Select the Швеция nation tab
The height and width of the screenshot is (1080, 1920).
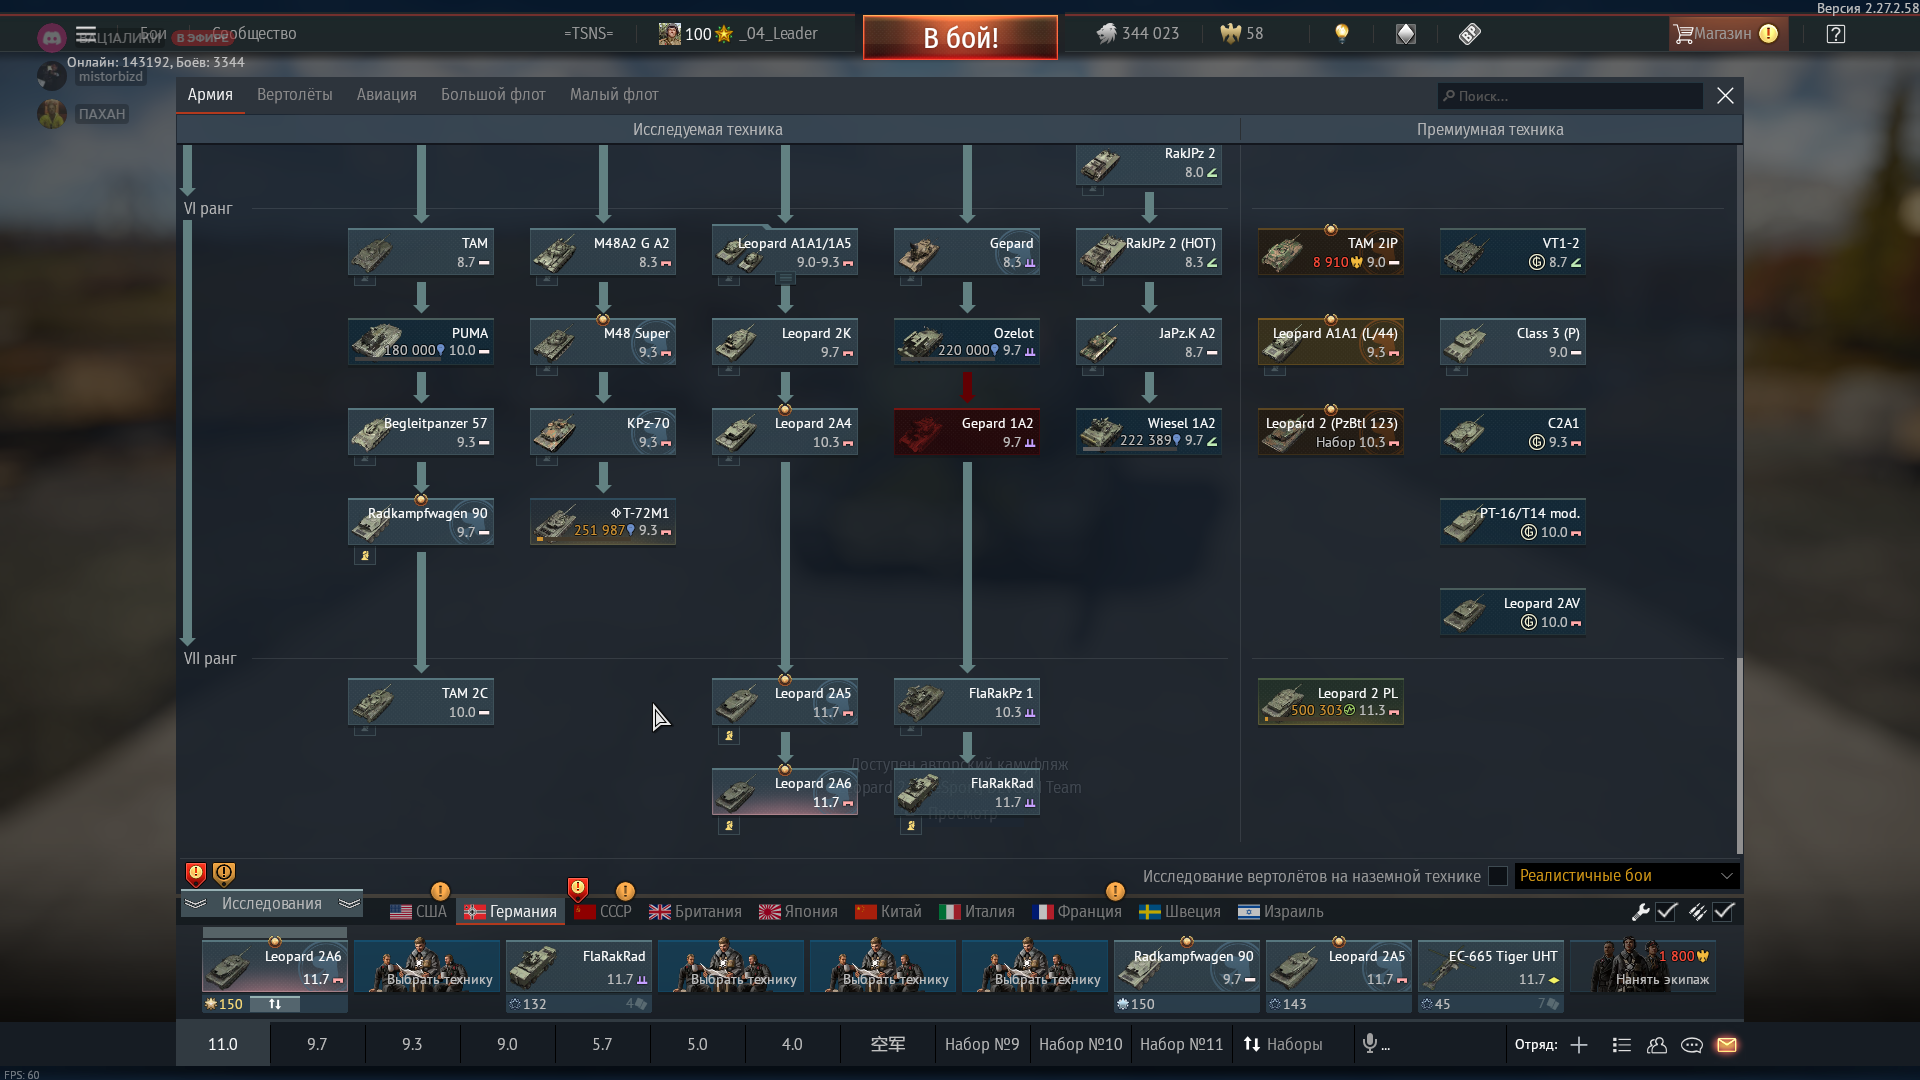point(1180,912)
